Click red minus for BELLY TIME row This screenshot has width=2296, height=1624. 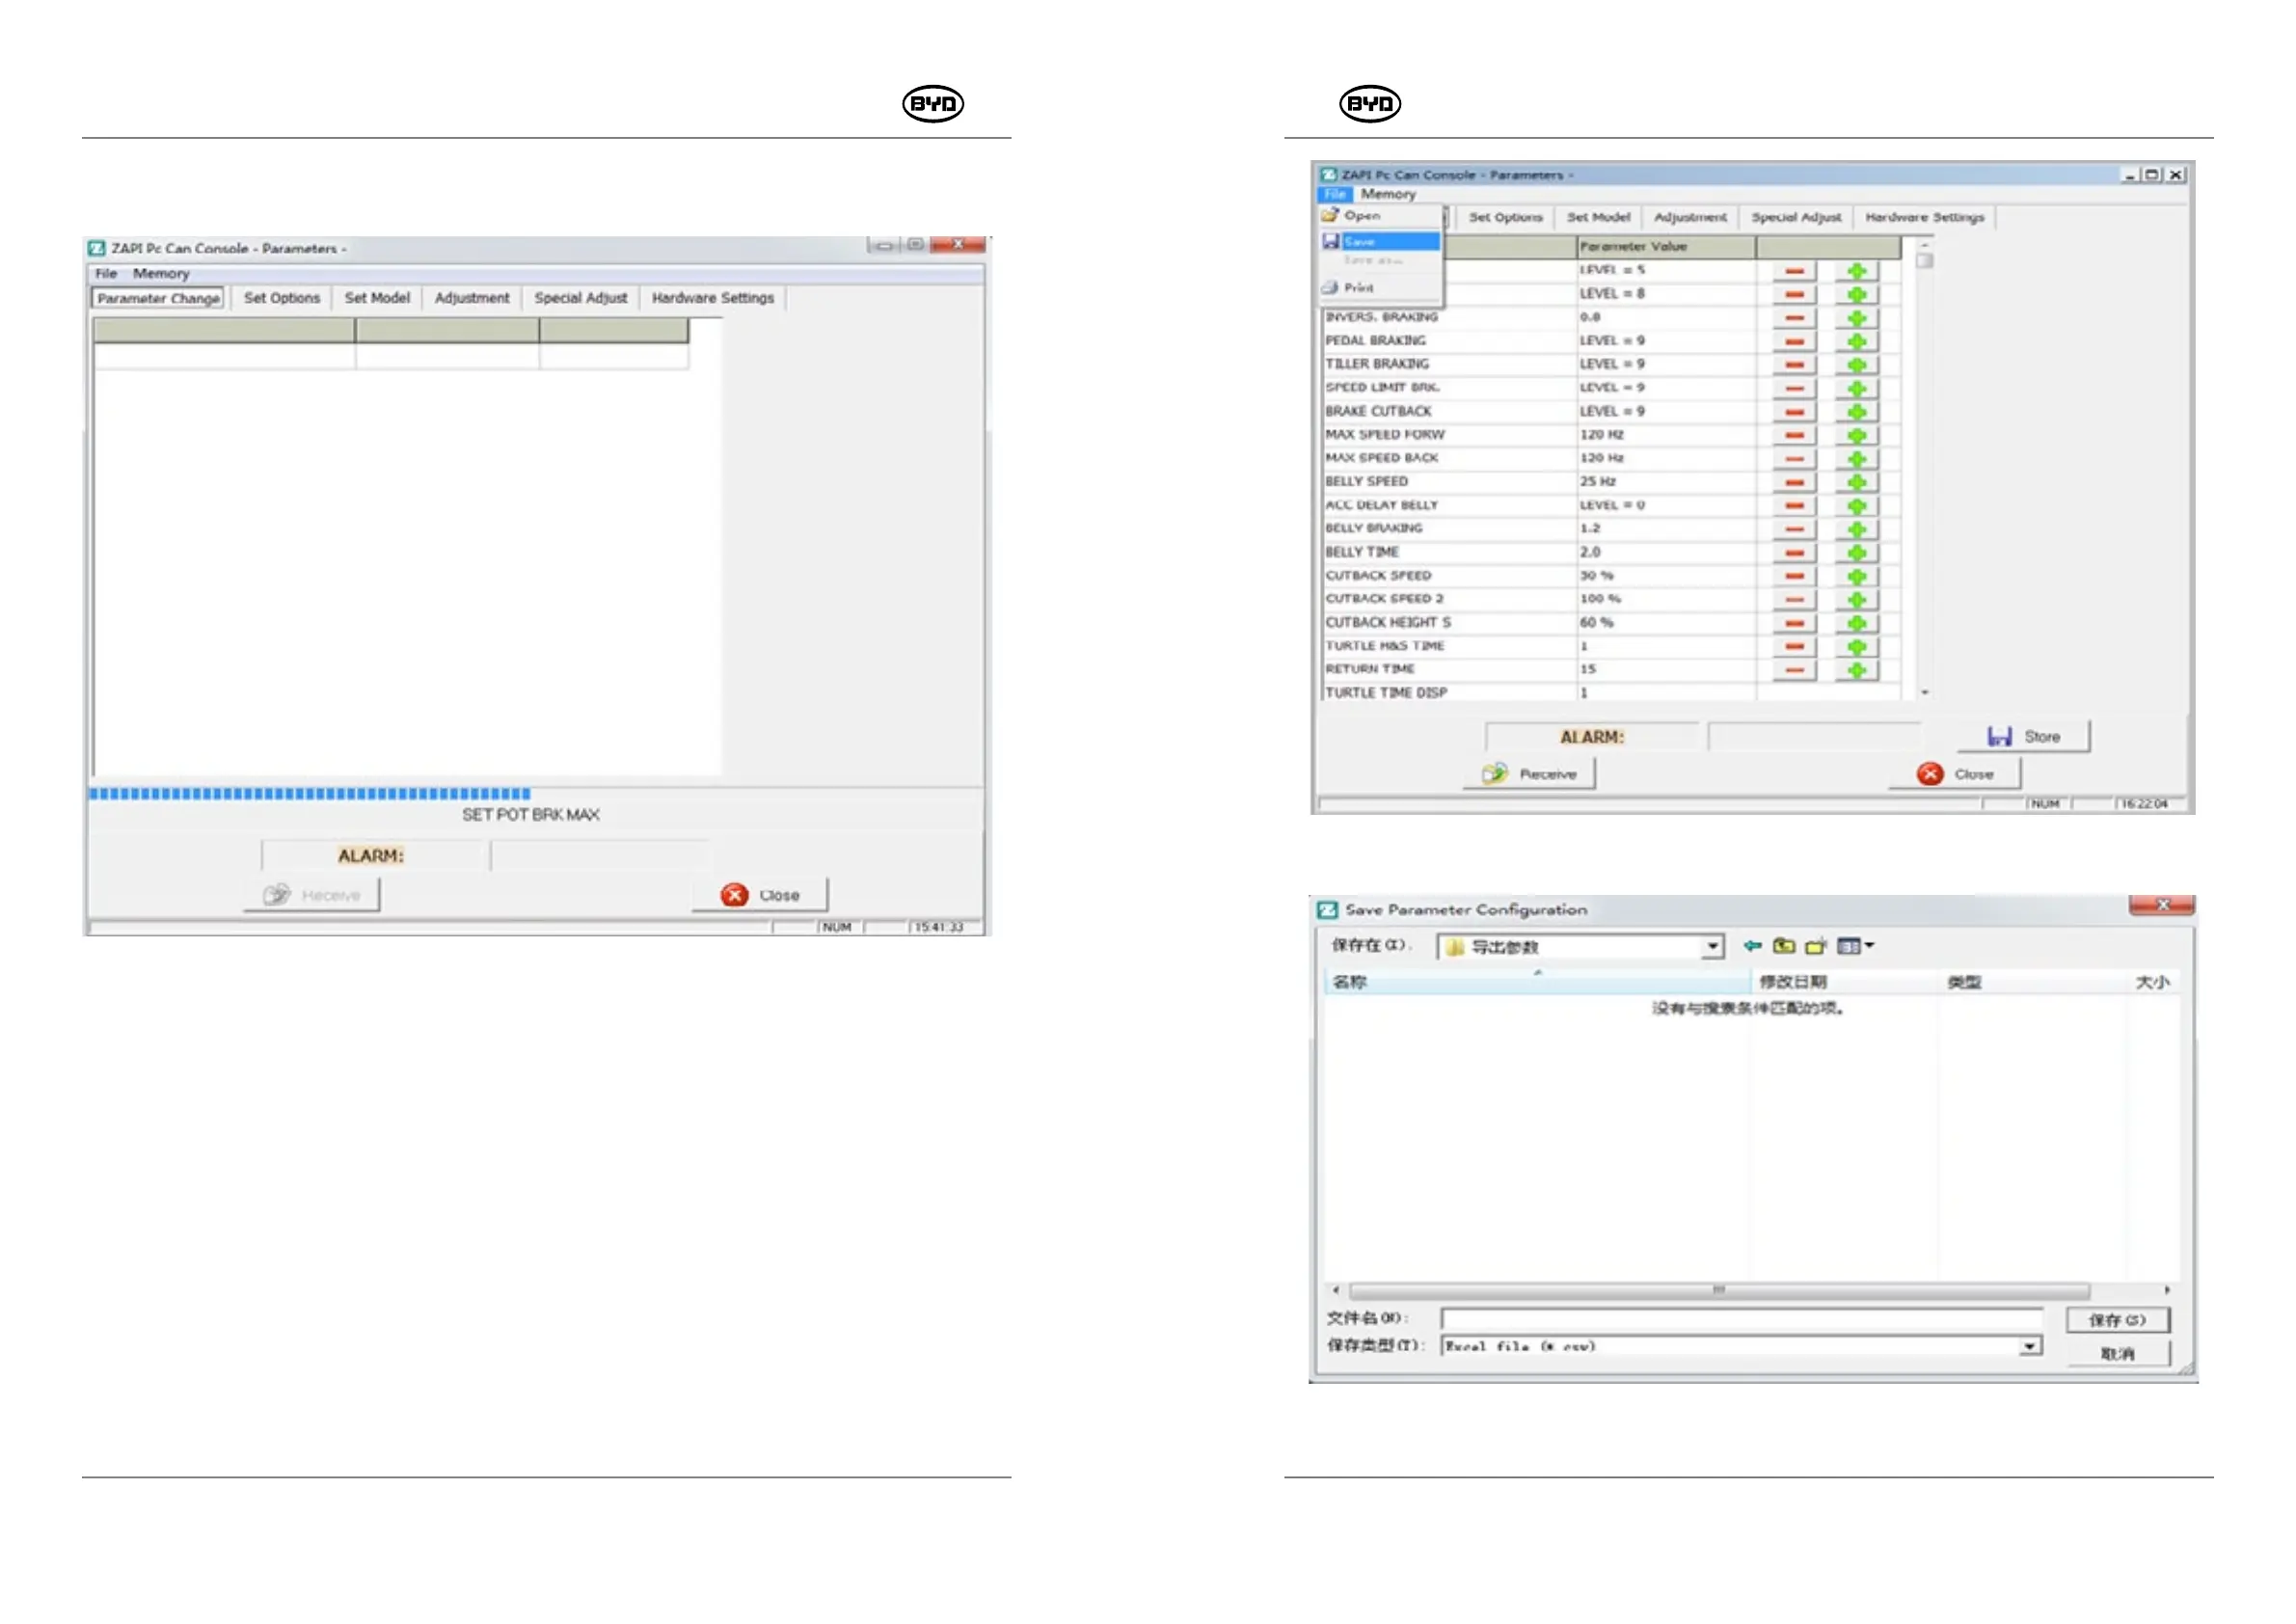1795,553
